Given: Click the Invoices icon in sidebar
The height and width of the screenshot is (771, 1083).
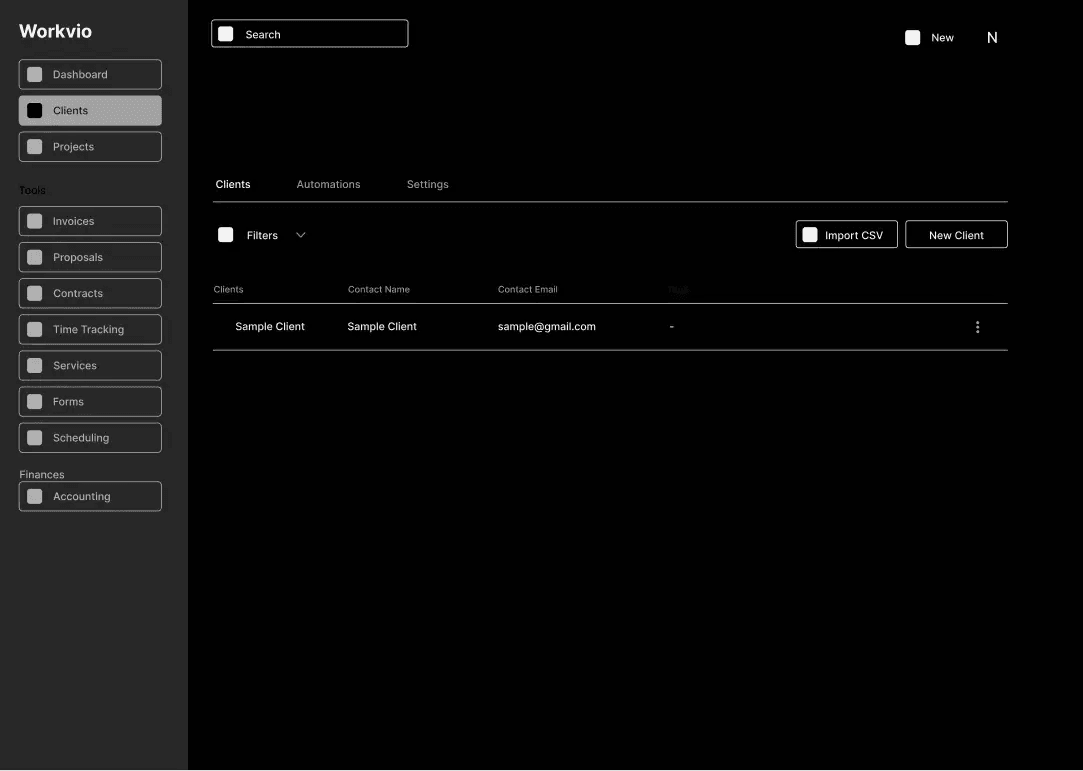Looking at the screenshot, I should pos(35,222).
